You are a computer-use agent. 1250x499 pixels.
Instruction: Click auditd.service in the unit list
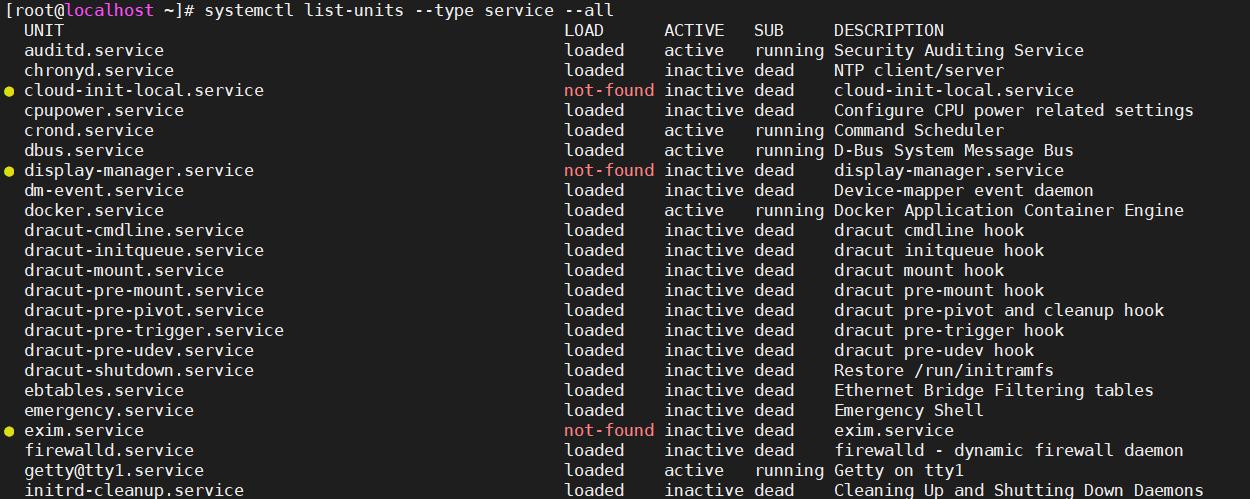click(x=94, y=50)
